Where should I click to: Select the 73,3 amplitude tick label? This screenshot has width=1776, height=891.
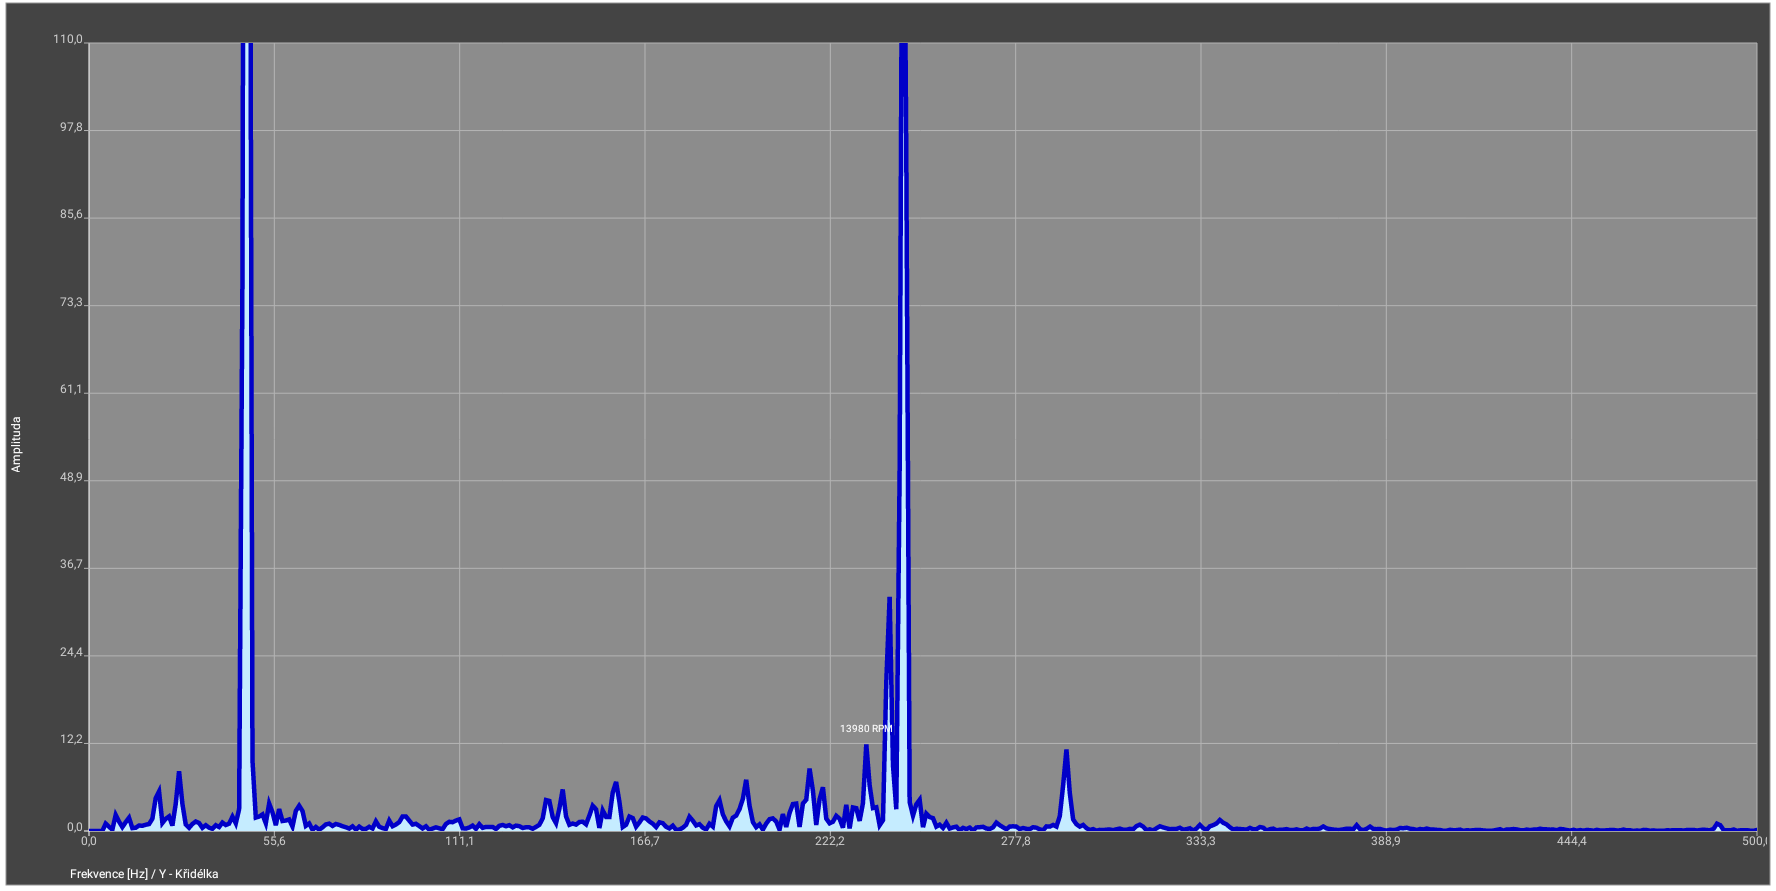[71, 302]
